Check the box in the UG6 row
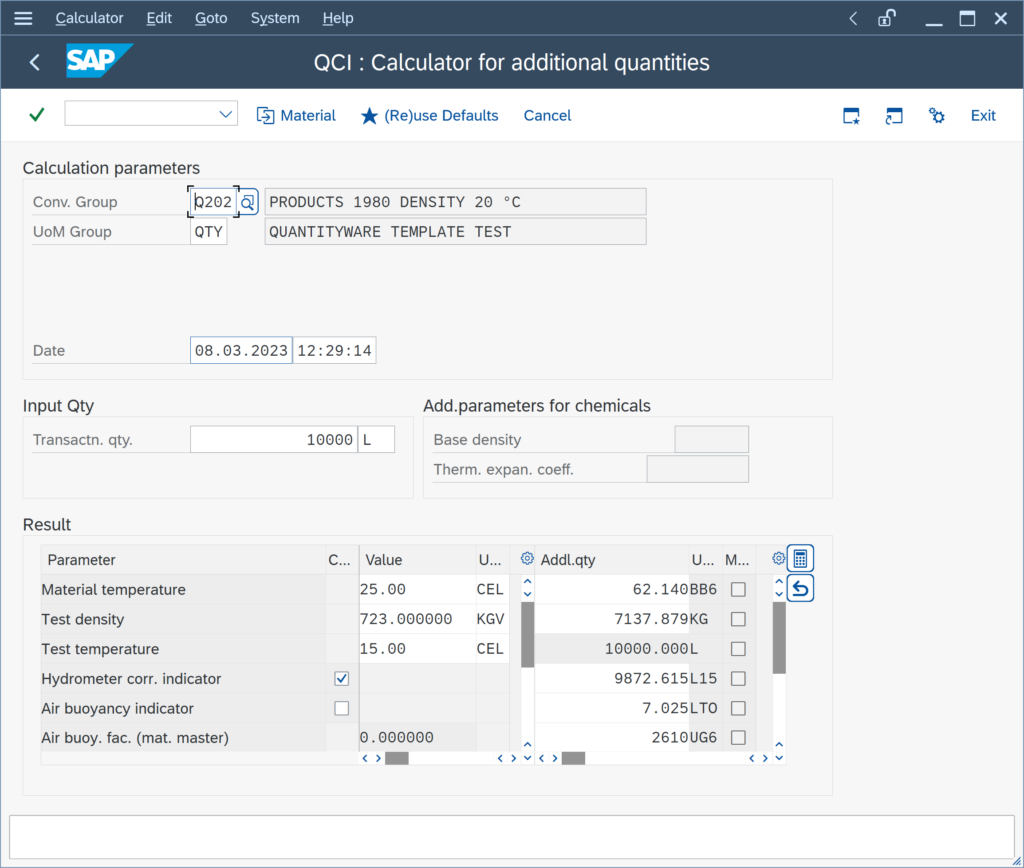The width and height of the screenshot is (1024, 868). click(738, 737)
